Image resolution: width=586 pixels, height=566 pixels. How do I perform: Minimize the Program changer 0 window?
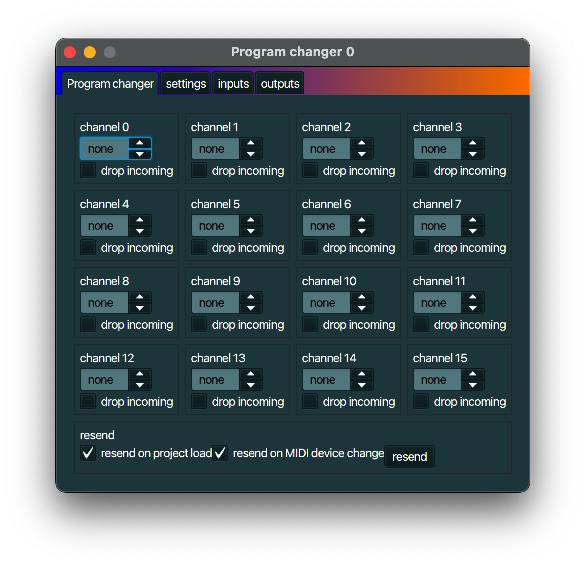pos(90,52)
